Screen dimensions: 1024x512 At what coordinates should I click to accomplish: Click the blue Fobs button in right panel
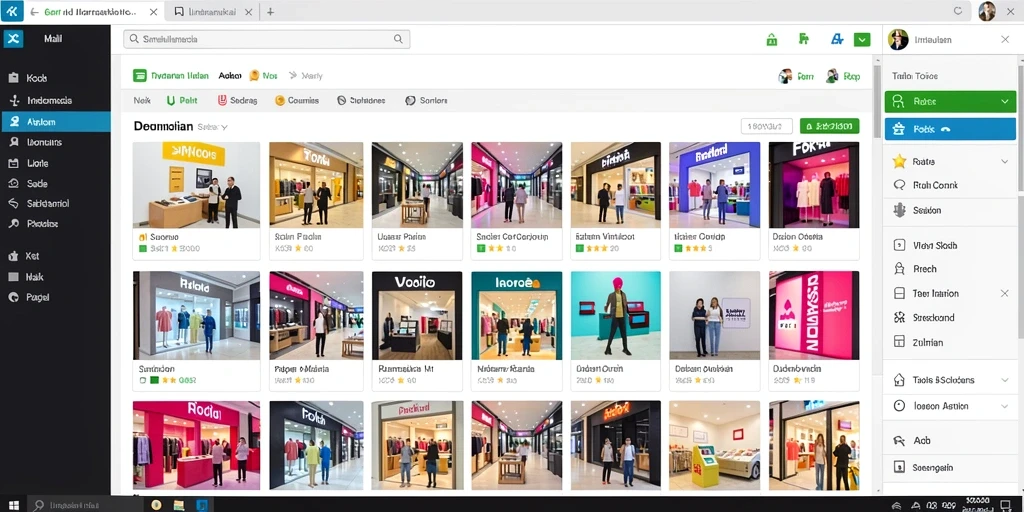950,129
